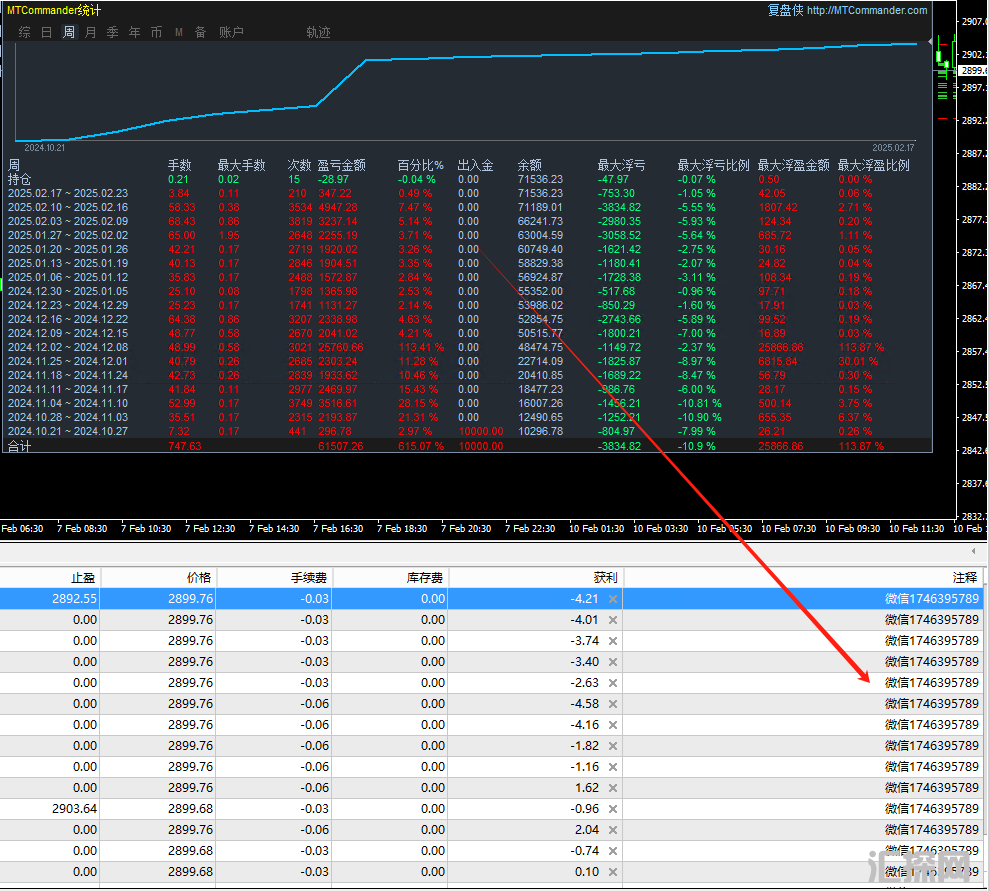Click the 合计 total row label
The image size is (990, 891).
(x=20, y=446)
